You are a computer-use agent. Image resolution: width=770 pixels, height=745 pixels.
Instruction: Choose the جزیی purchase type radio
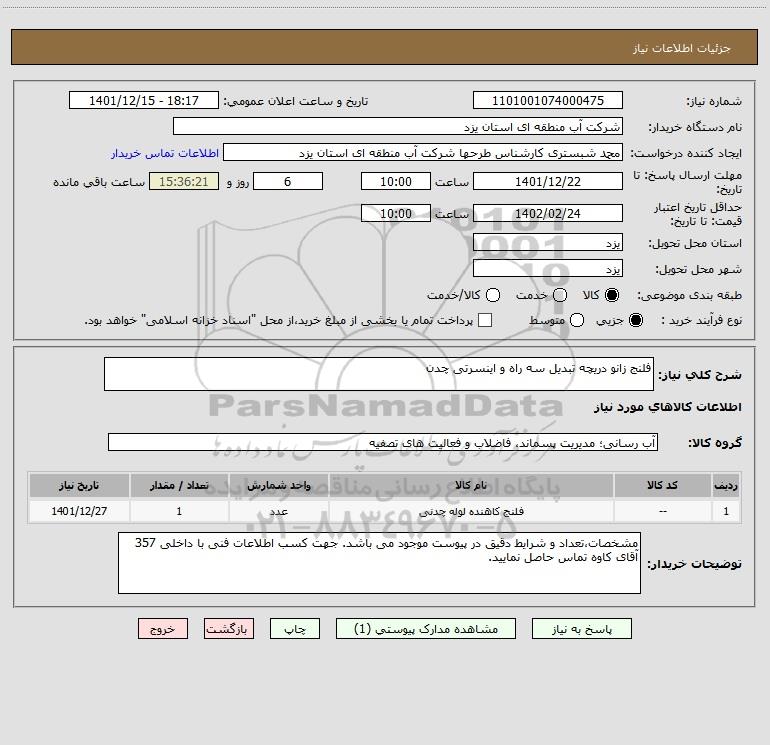[x=635, y=320]
